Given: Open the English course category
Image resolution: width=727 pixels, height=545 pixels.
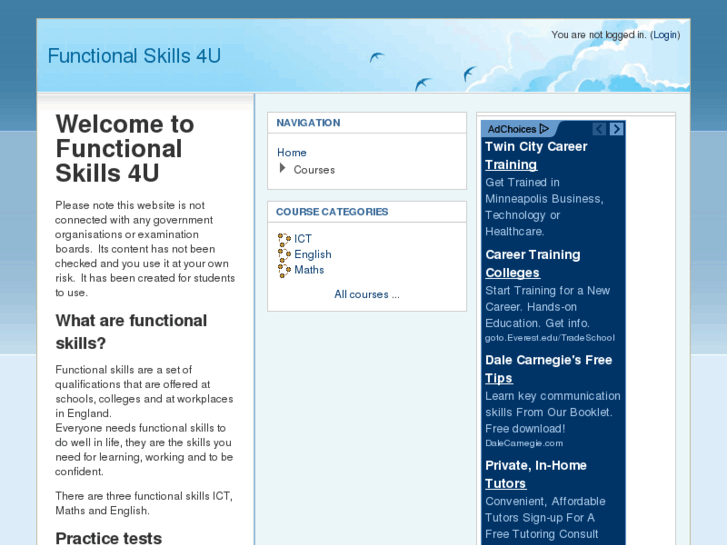Looking at the screenshot, I should (313, 255).
